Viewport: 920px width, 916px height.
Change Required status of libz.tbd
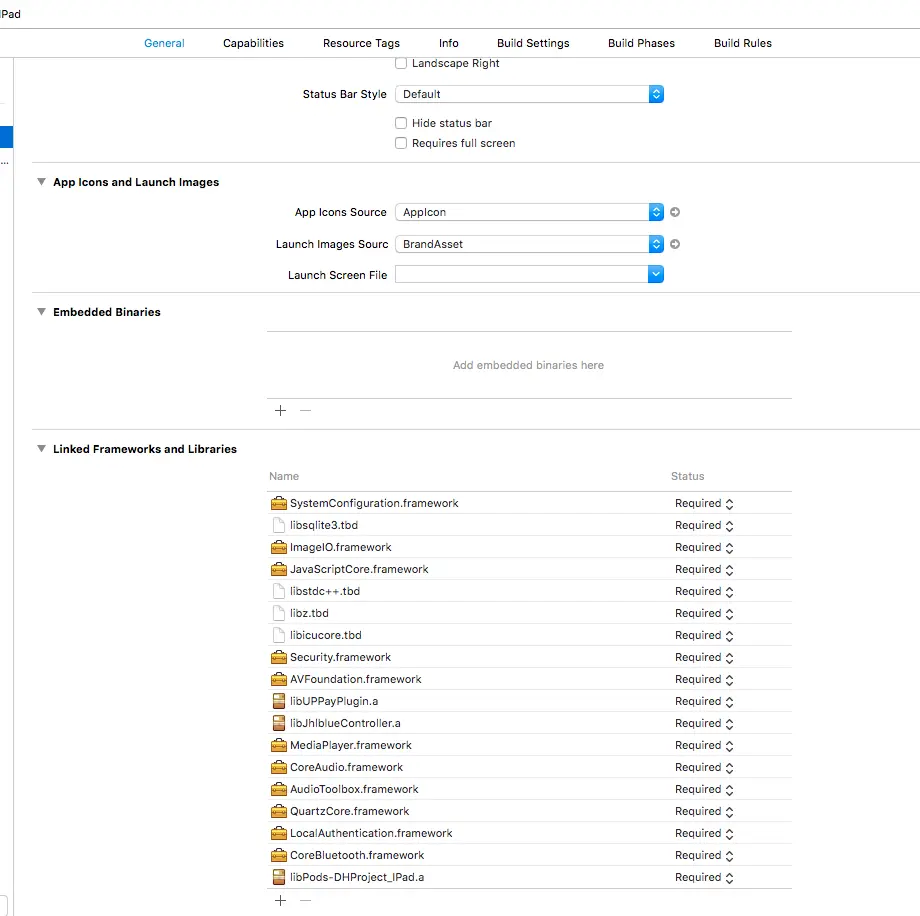pos(704,613)
